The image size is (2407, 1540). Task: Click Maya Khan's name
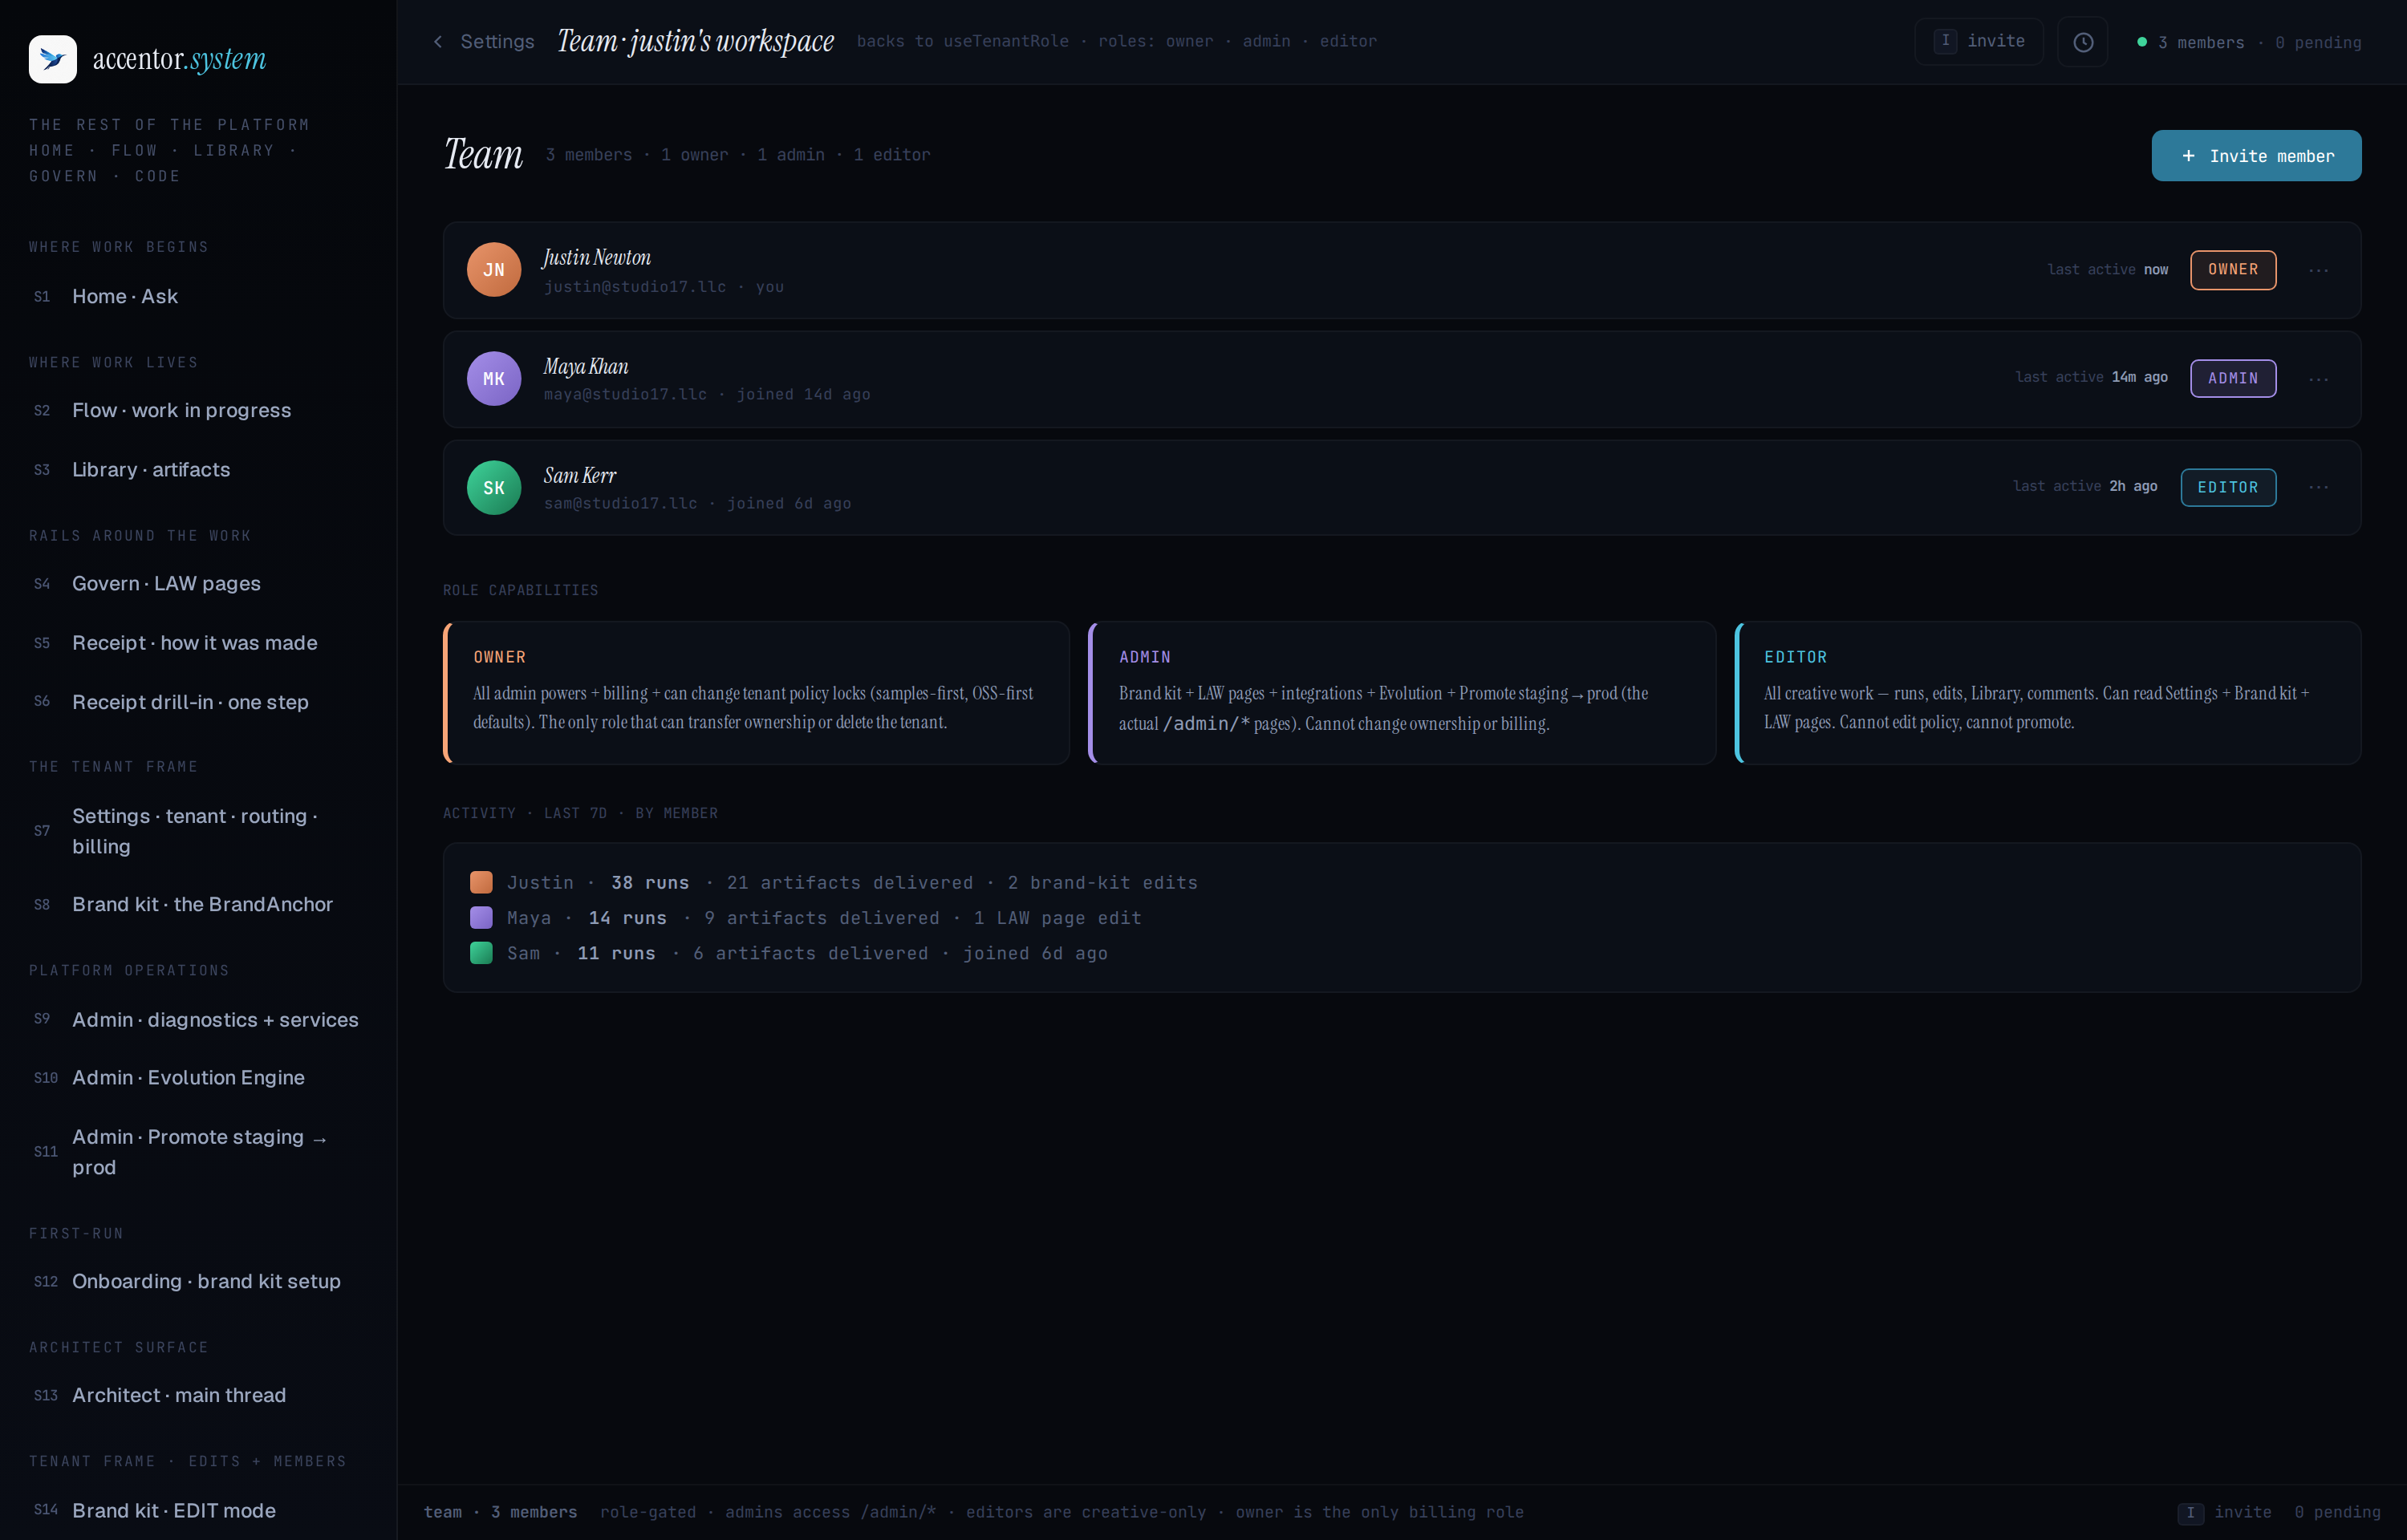click(586, 366)
